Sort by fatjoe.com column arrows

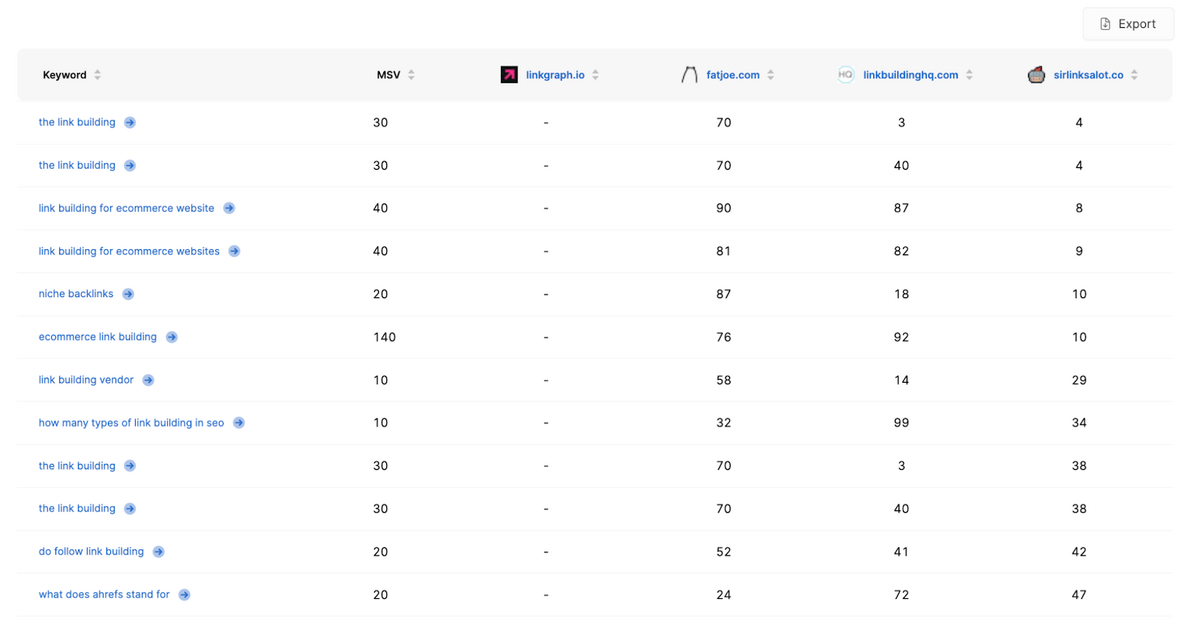coord(770,75)
